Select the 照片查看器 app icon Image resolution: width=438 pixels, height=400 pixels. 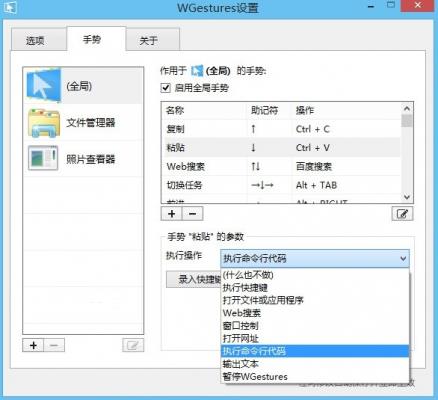pos(43,158)
